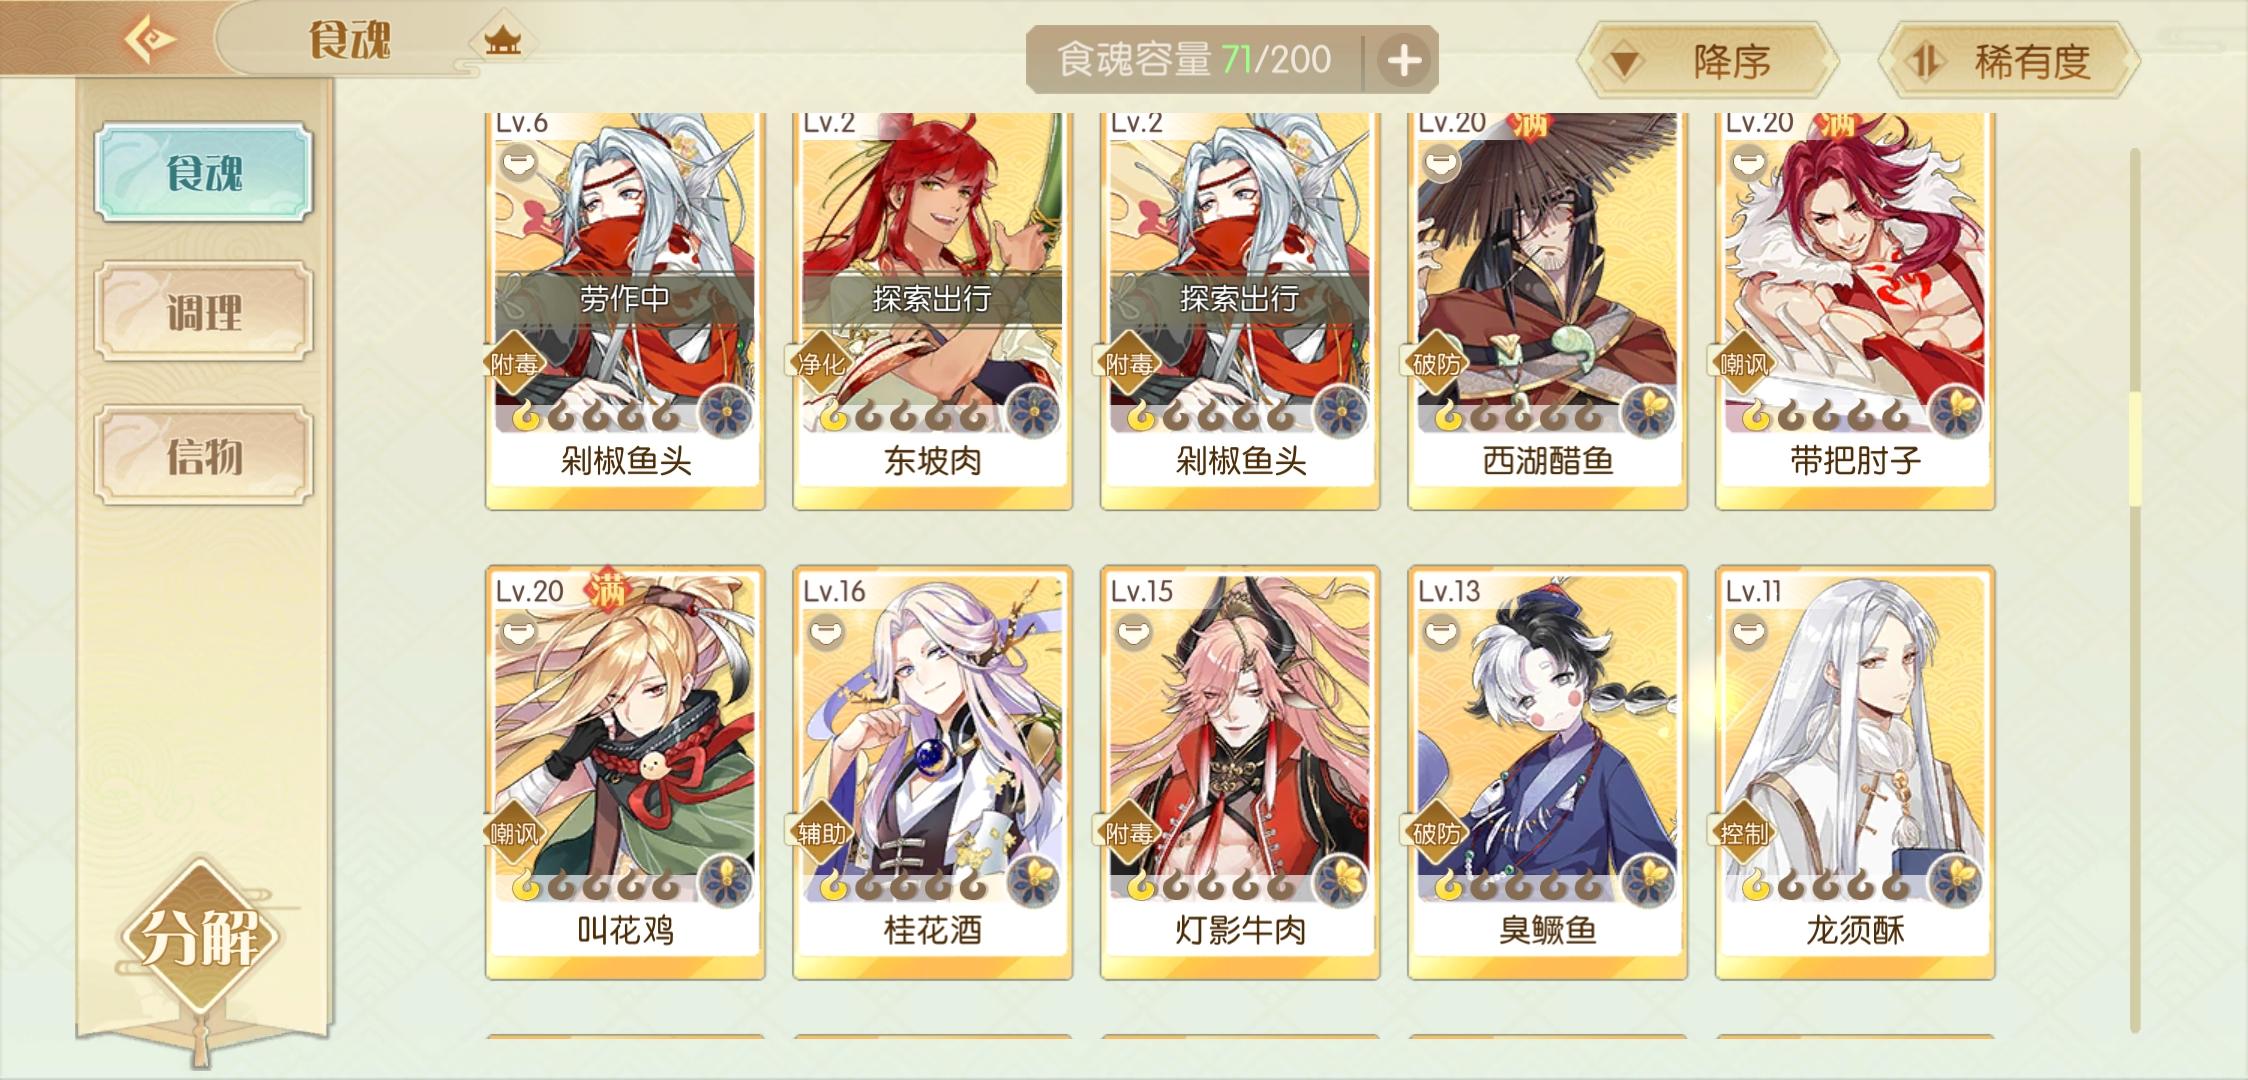Tap the back arrow icon
Screen dimensions: 2248x1080
(150, 40)
